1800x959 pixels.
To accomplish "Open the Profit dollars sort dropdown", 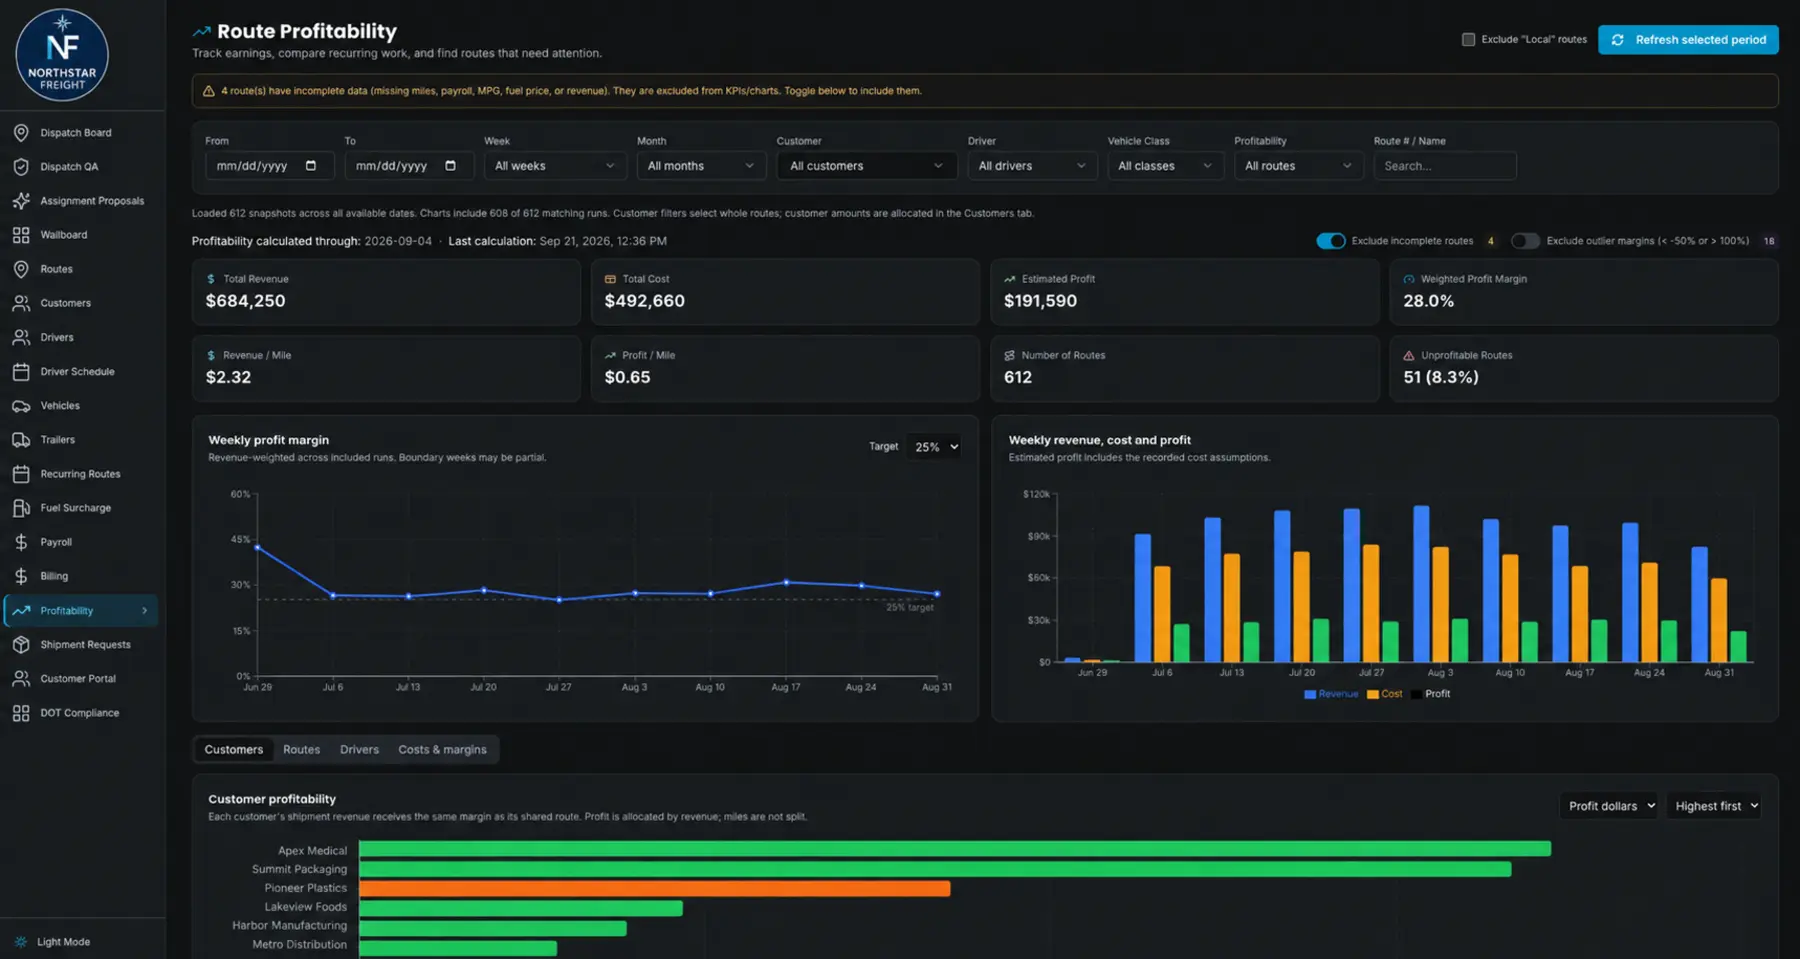I will [1609, 806].
